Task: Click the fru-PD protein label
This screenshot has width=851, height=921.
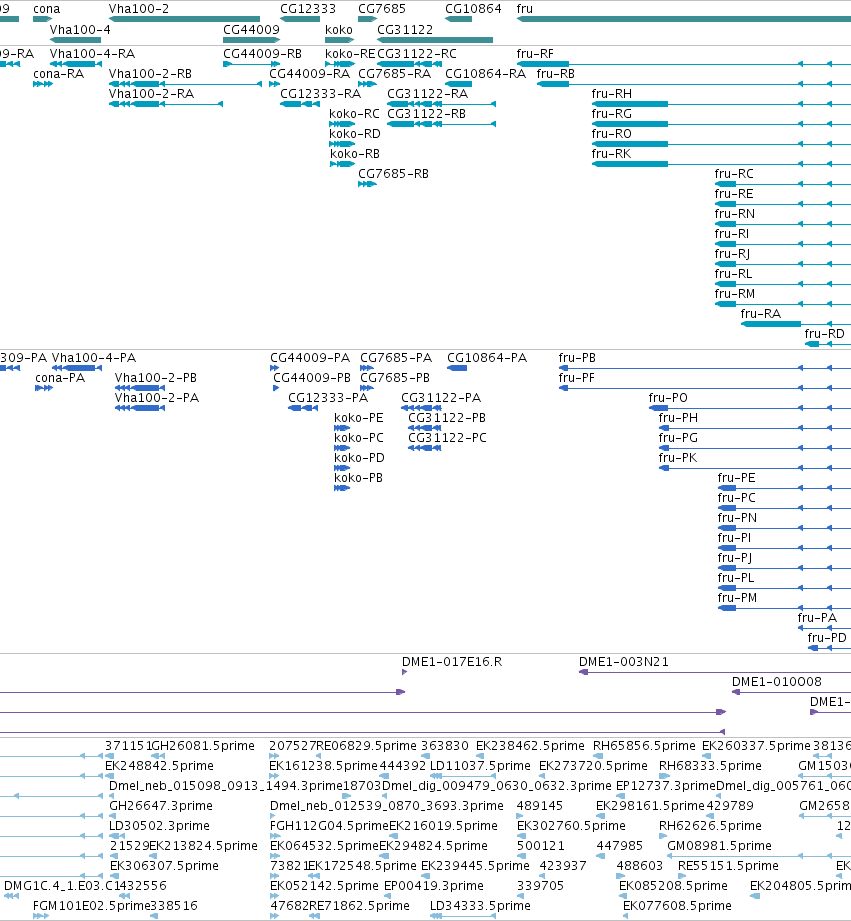Action: pyautogui.click(x=827, y=637)
